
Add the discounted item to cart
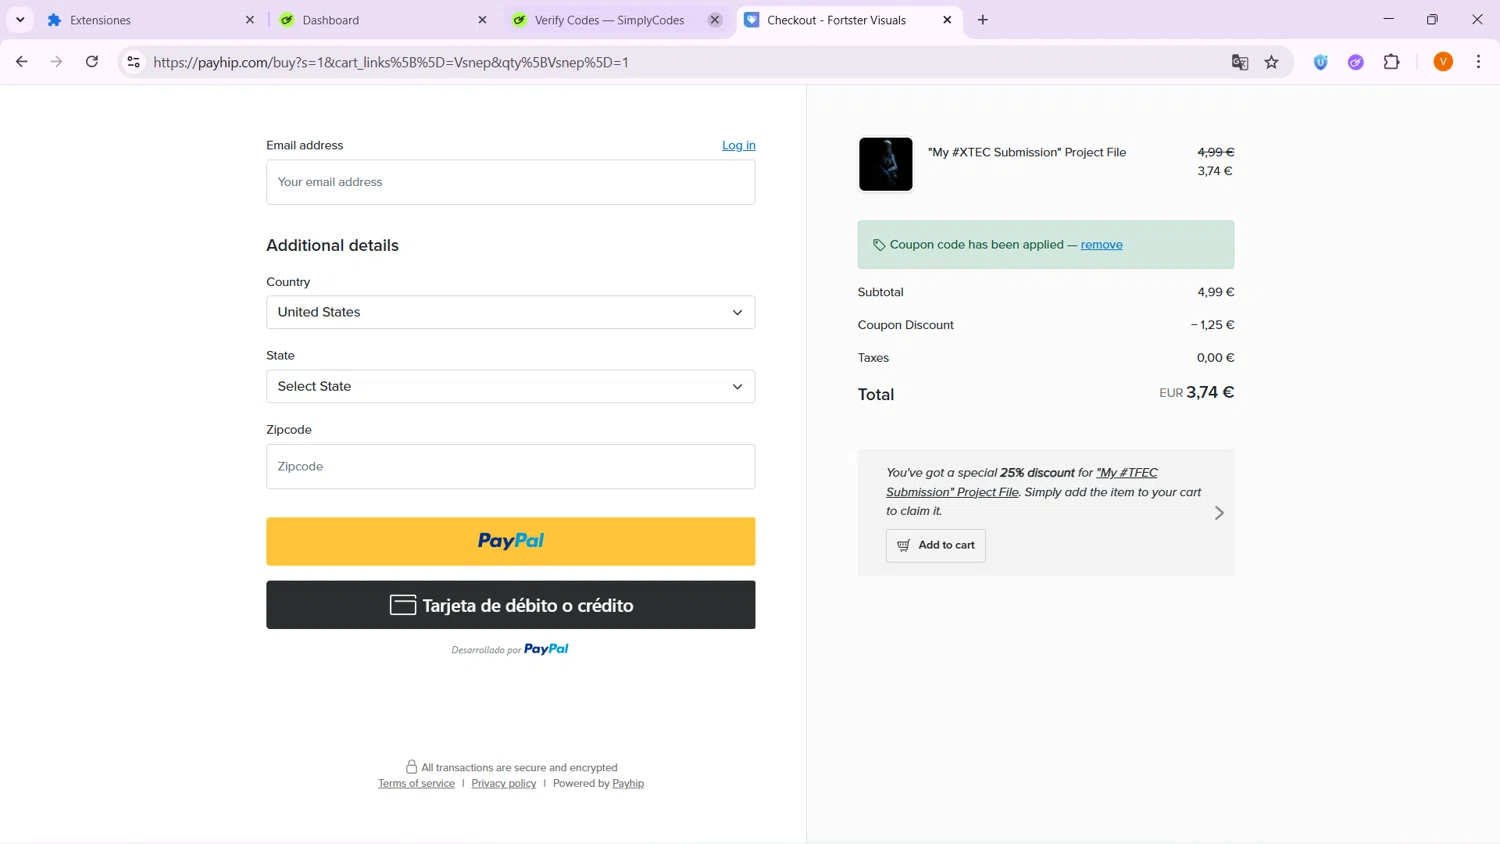(936, 545)
